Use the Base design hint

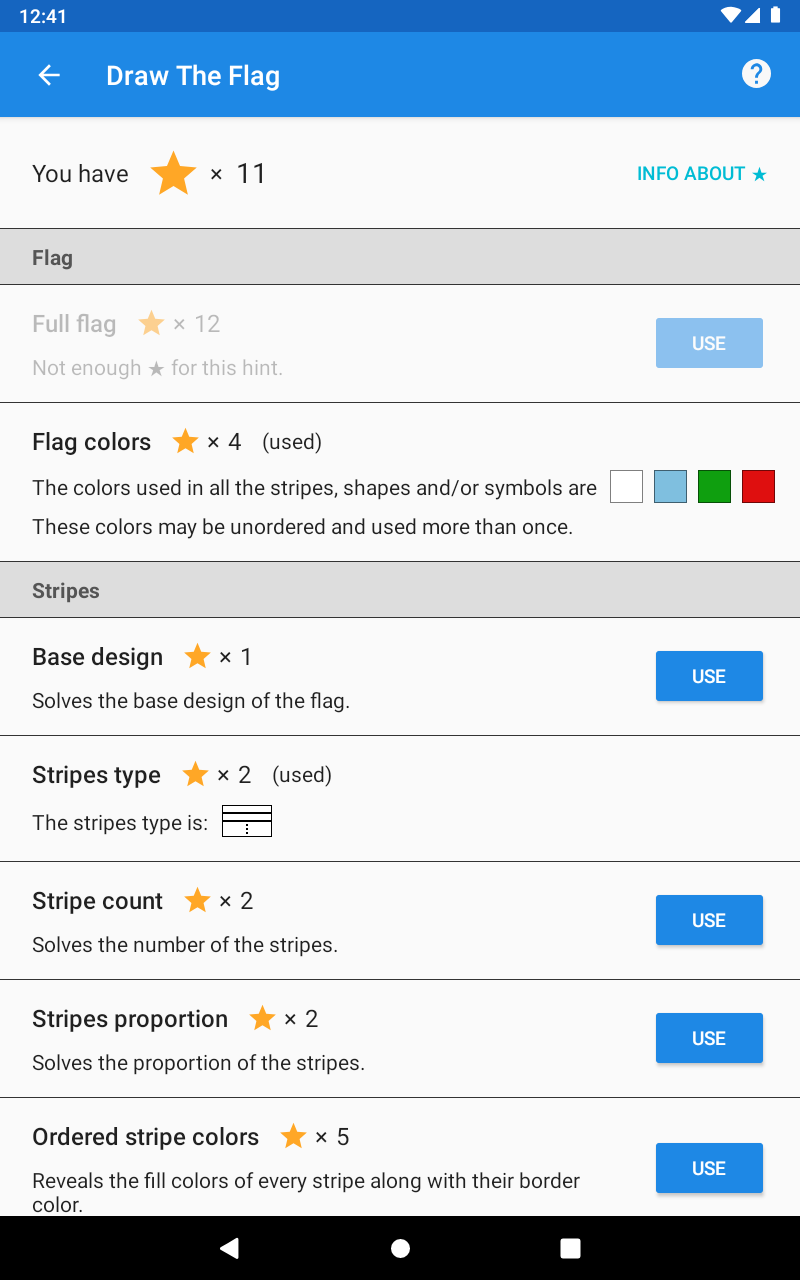point(709,676)
